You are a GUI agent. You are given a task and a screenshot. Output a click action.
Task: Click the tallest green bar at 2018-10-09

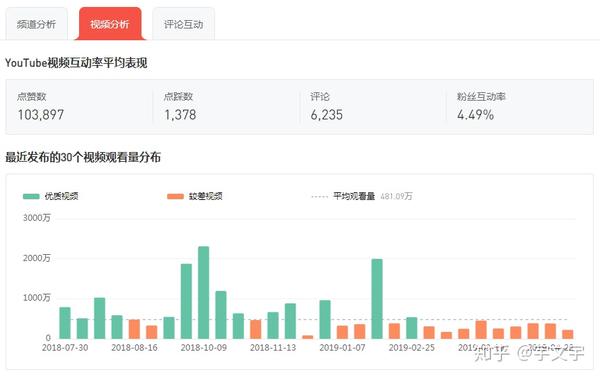click(204, 292)
